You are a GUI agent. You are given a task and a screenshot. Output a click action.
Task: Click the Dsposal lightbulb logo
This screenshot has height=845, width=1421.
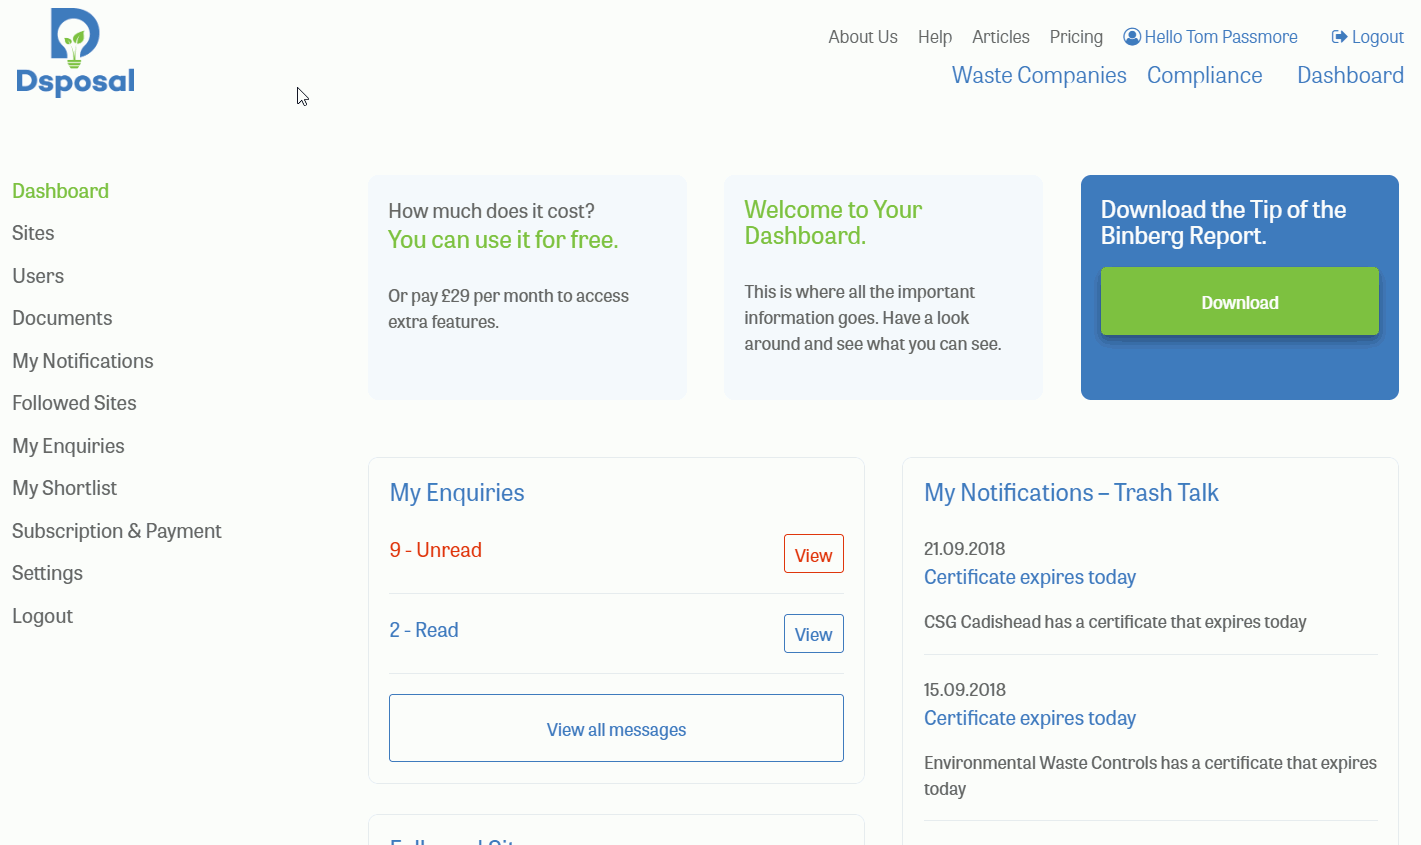[75, 52]
